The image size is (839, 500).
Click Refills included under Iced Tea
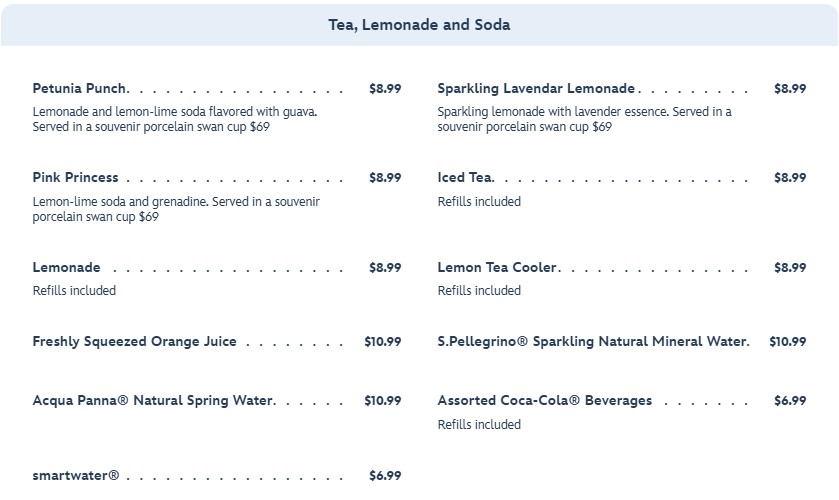click(x=479, y=201)
